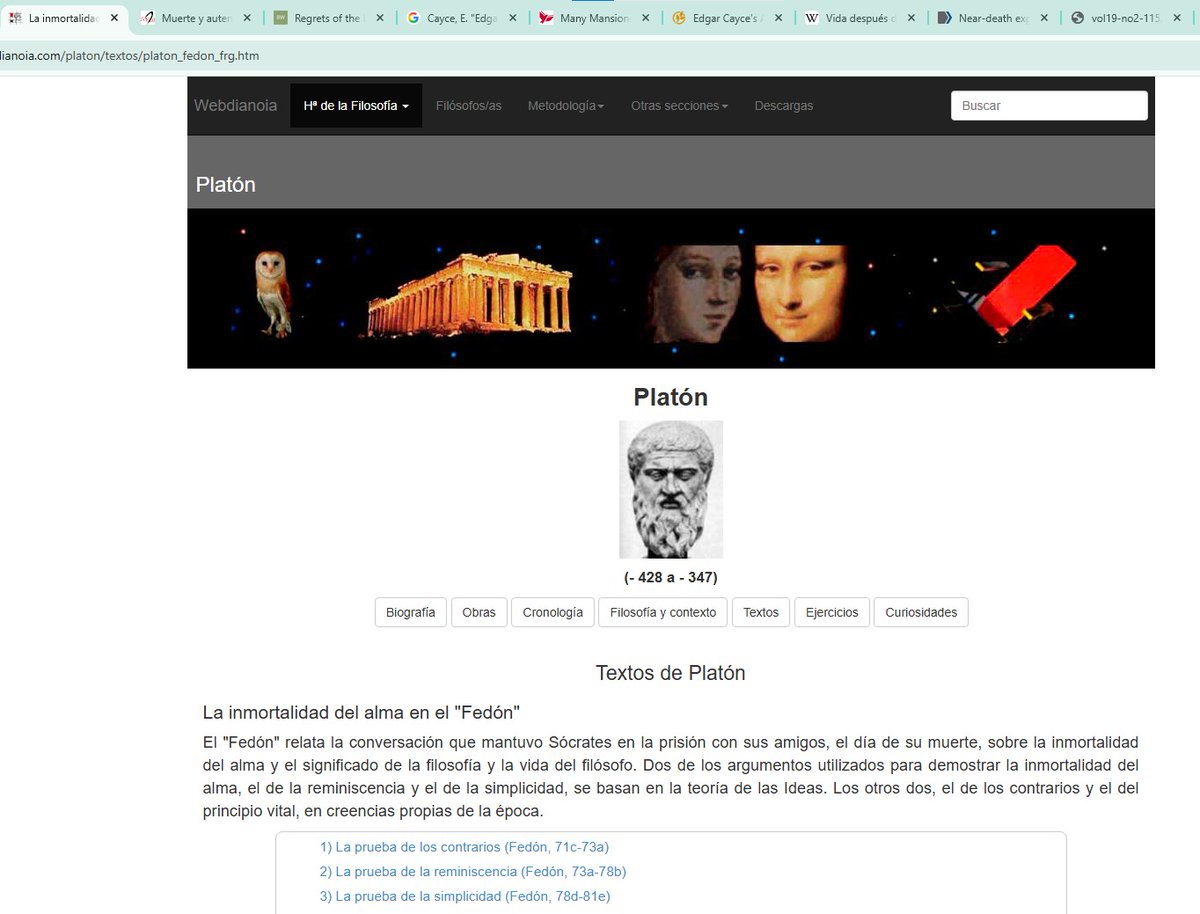Close the 'La inmortalidad' browser tab
The width and height of the screenshot is (1200, 914).
point(114,18)
